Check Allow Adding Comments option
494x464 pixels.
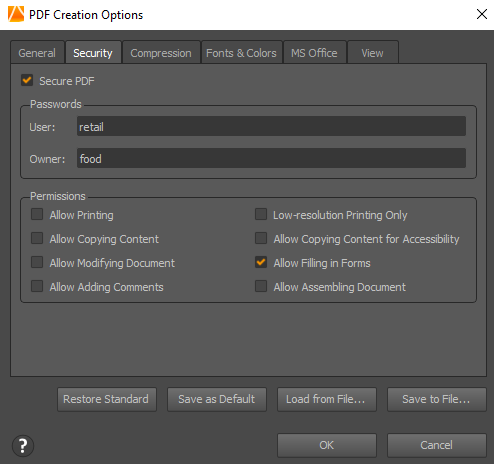(37, 286)
